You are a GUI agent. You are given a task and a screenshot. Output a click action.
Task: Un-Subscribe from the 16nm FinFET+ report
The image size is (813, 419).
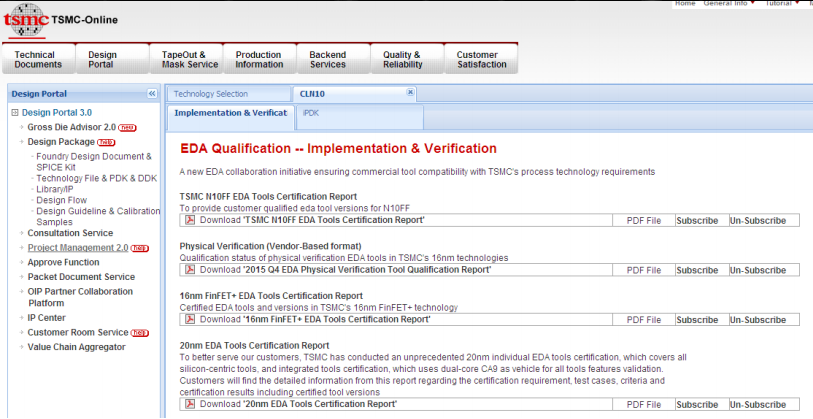[758, 320]
